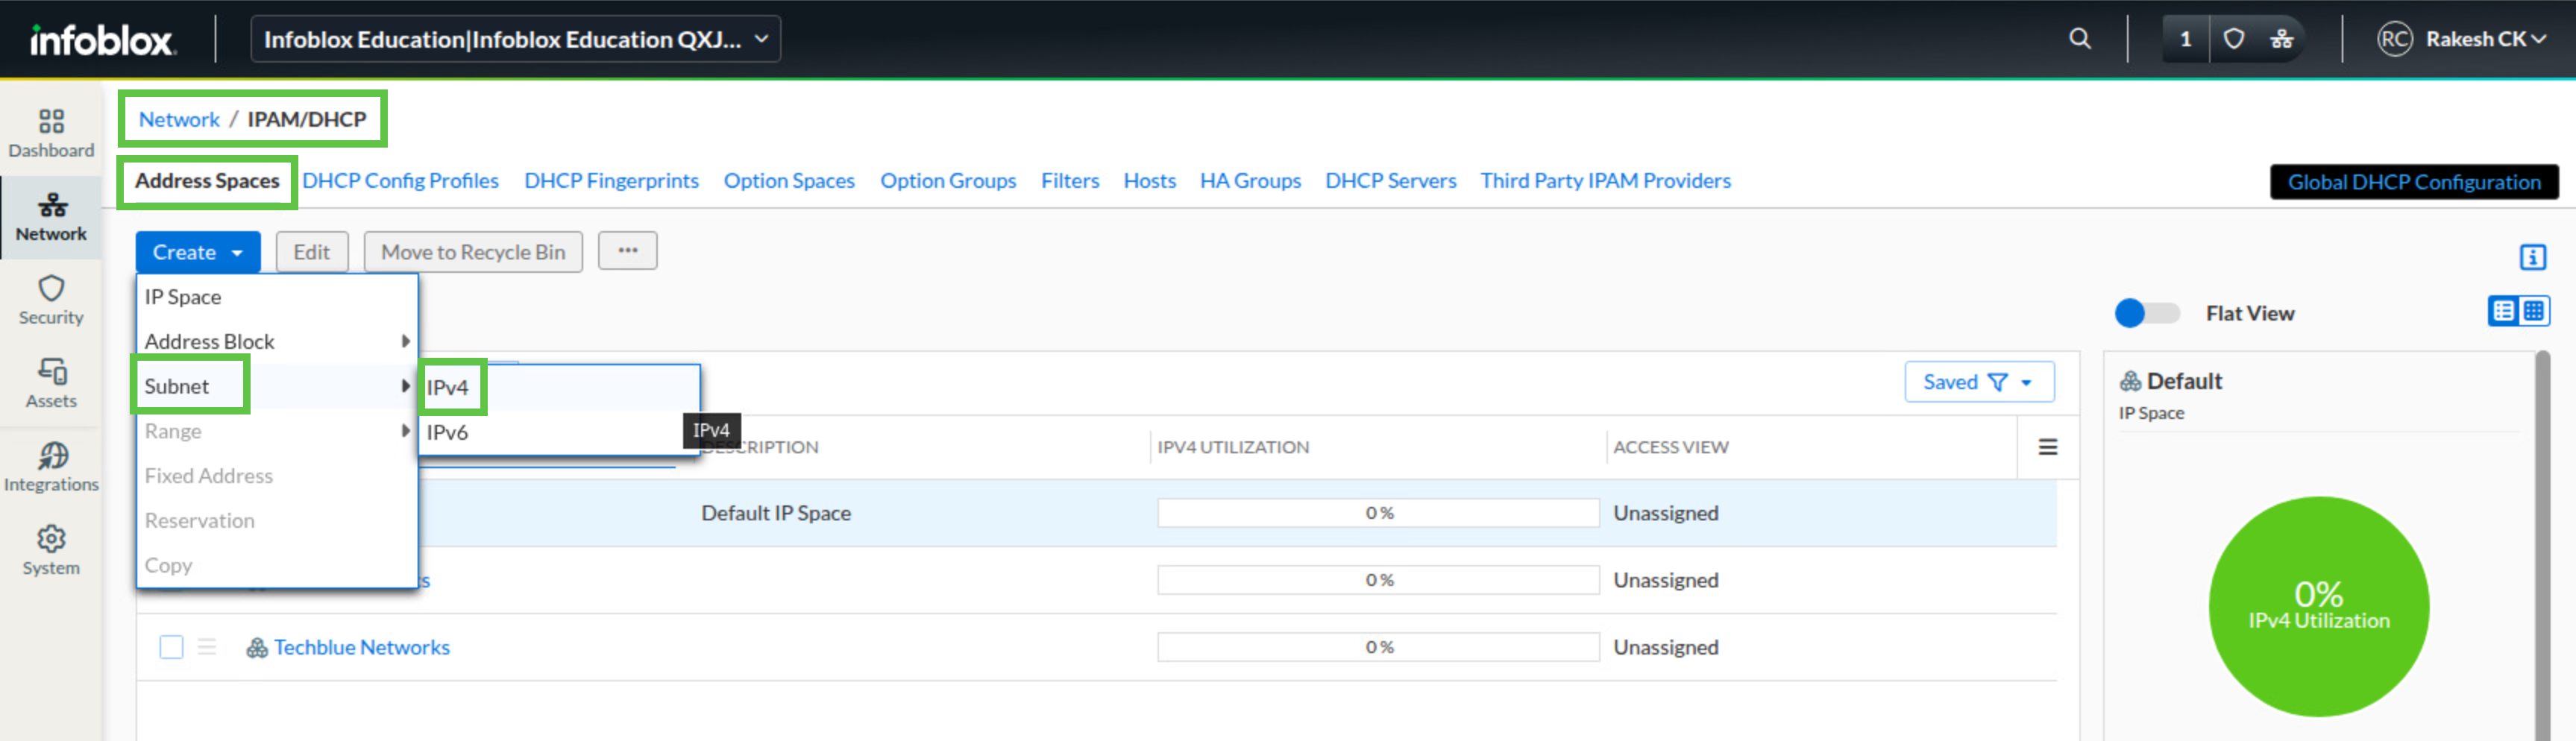Switch to grid layout view icon

(x=2534, y=311)
